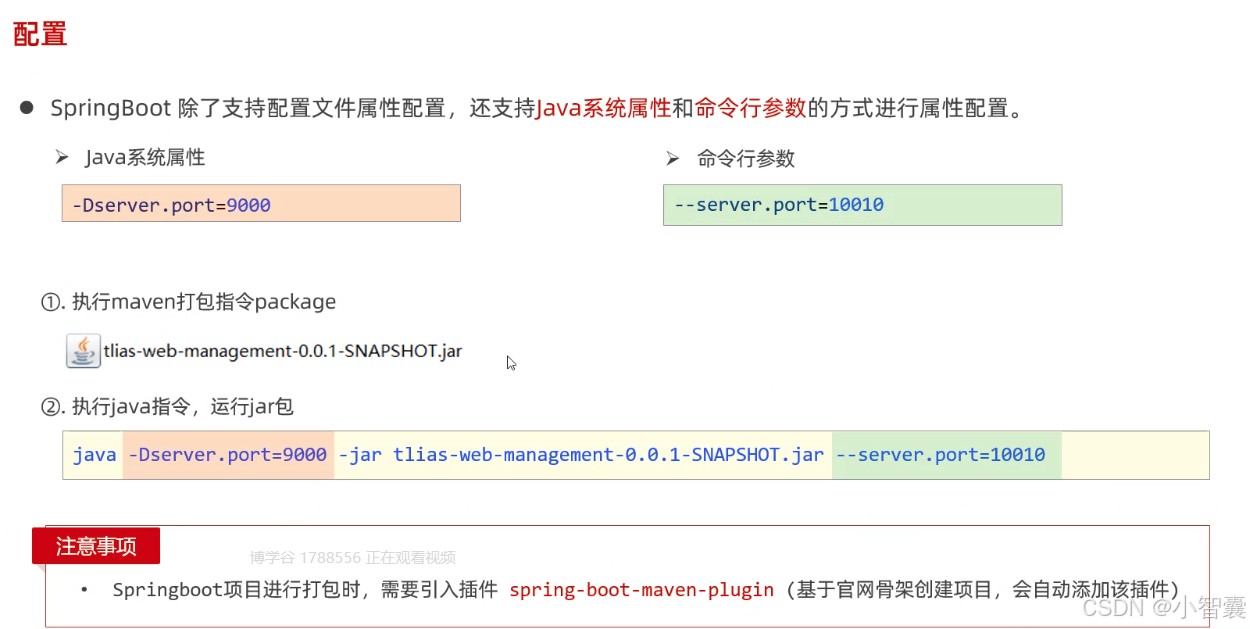
Task: Click the red '命令行参数' text in the main bullet
Action: [750, 108]
